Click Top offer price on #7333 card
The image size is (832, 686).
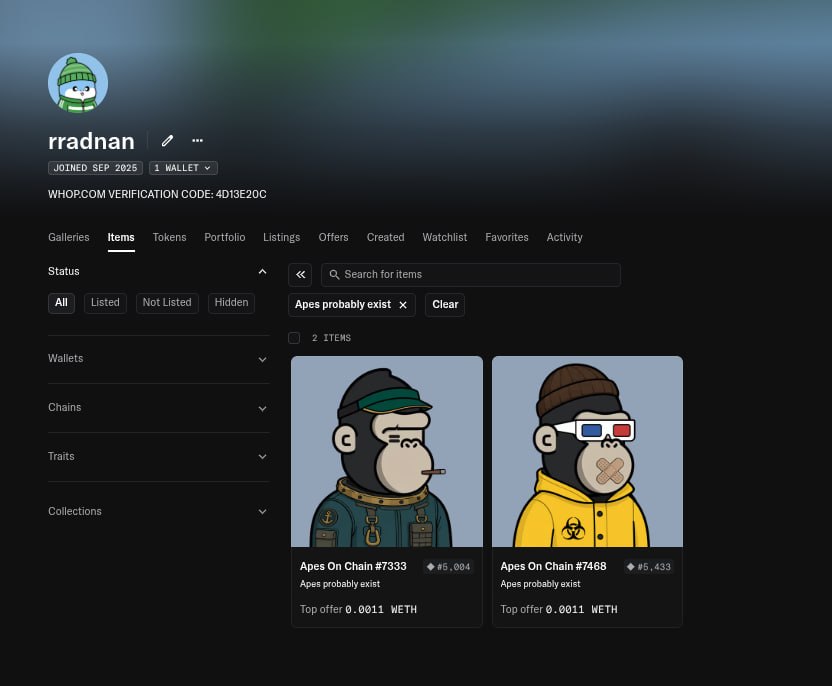point(358,610)
